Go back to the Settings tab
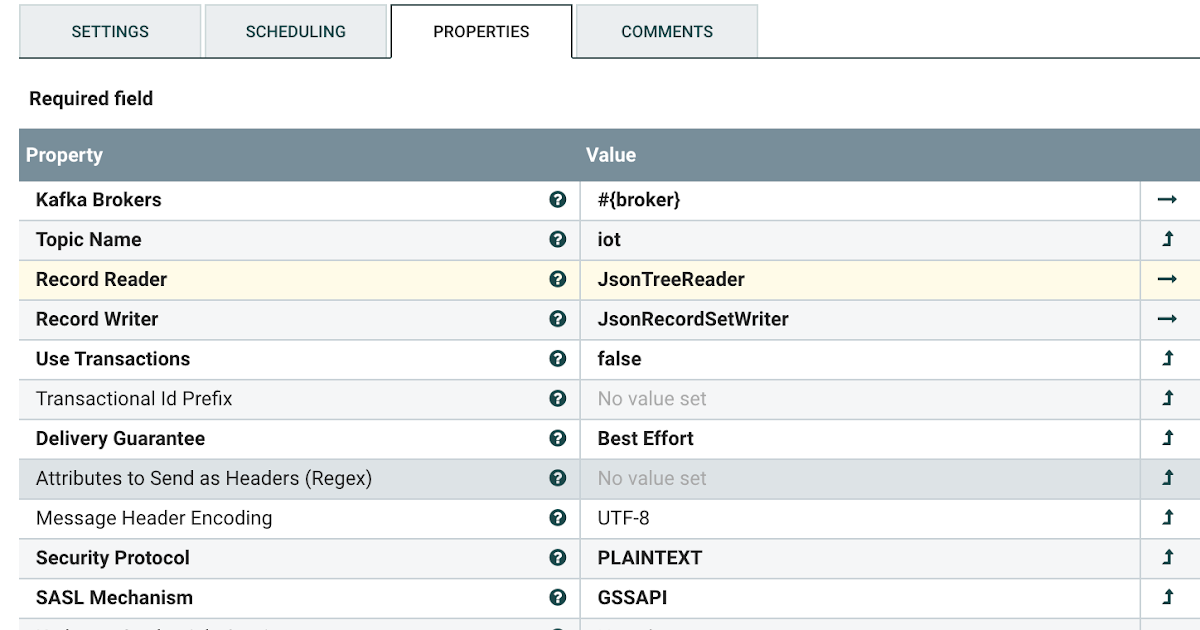1200x630 pixels. click(x=109, y=31)
